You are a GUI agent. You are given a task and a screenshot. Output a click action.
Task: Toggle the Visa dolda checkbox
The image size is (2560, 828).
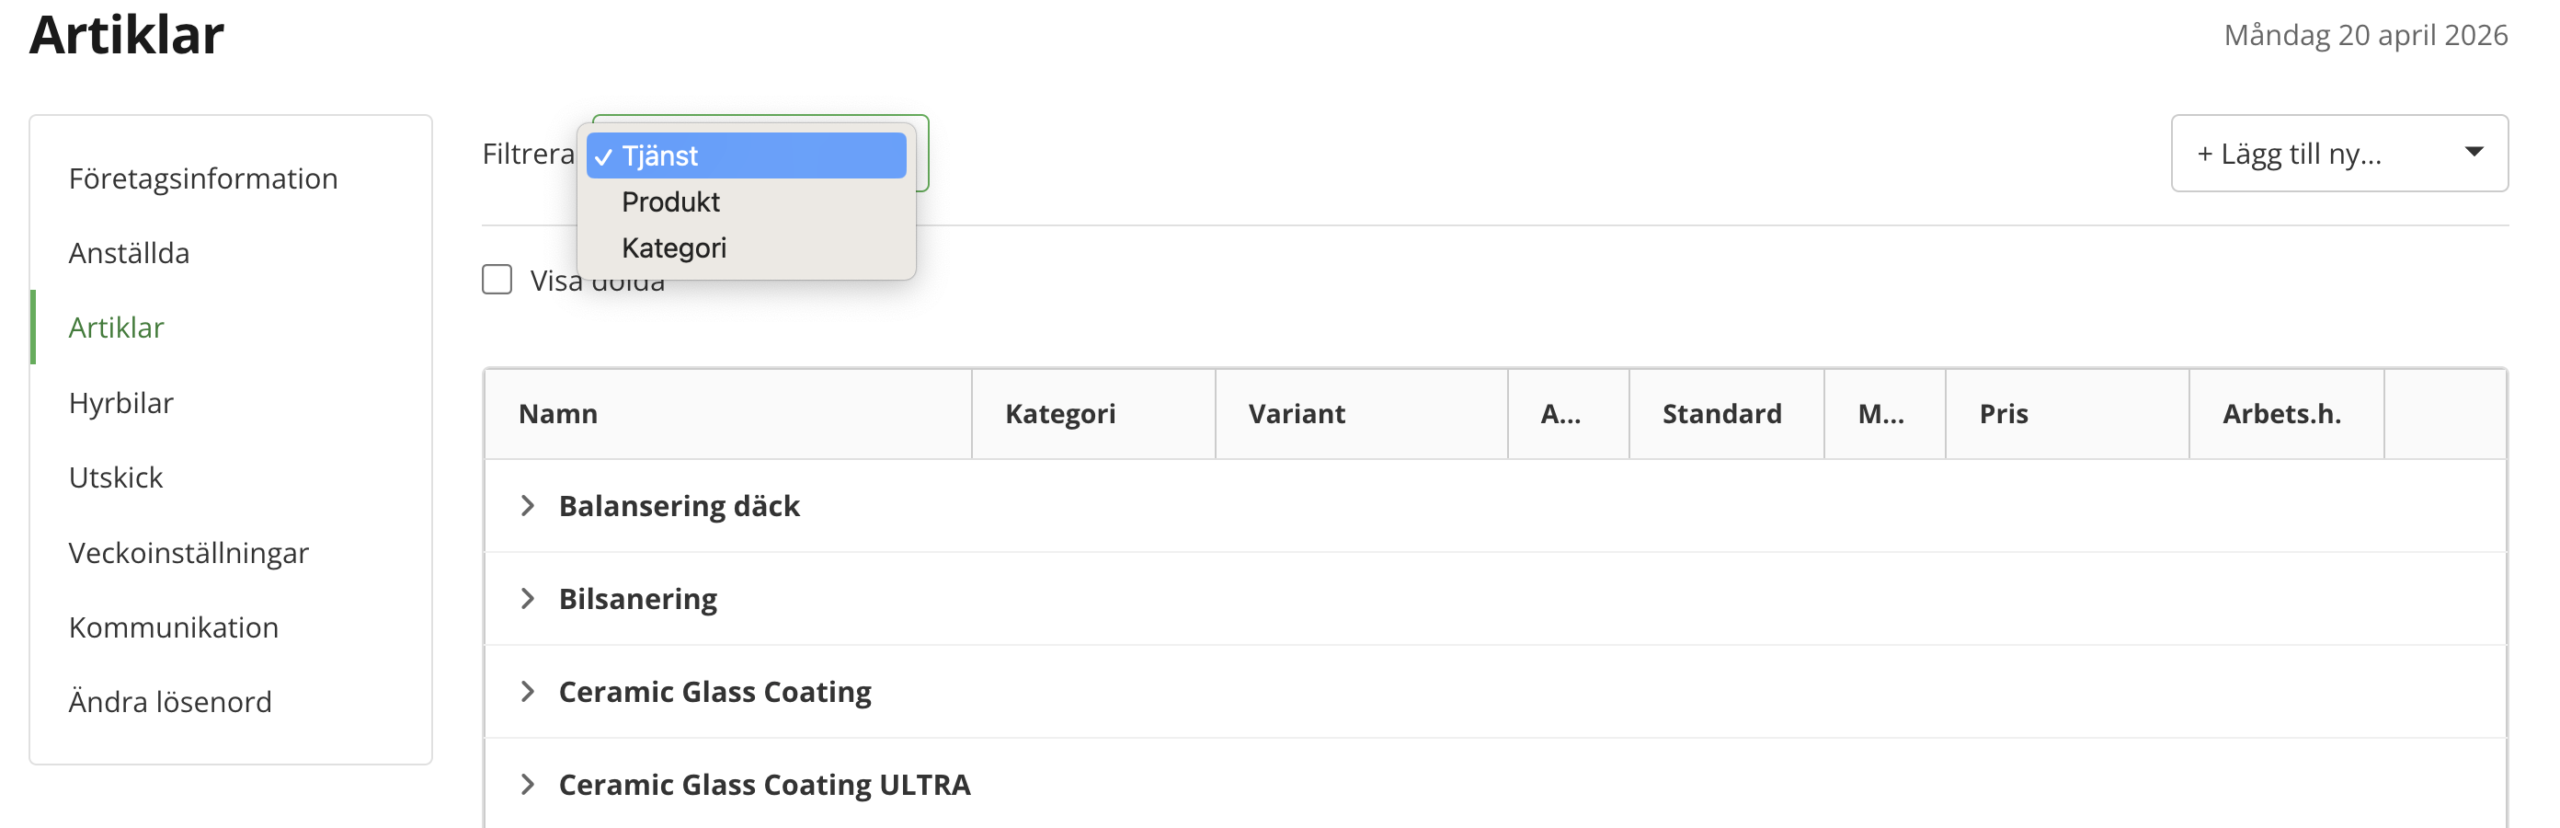[x=497, y=280]
